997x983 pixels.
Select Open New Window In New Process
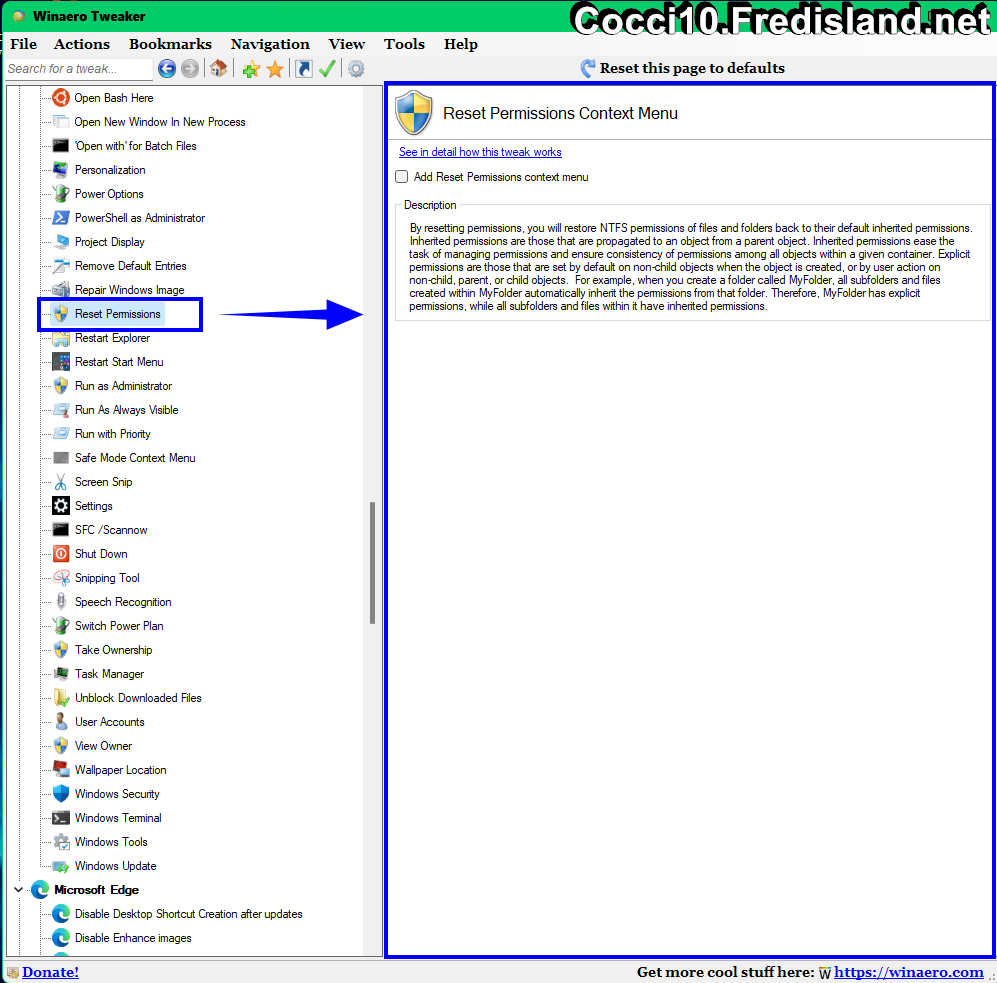160,122
